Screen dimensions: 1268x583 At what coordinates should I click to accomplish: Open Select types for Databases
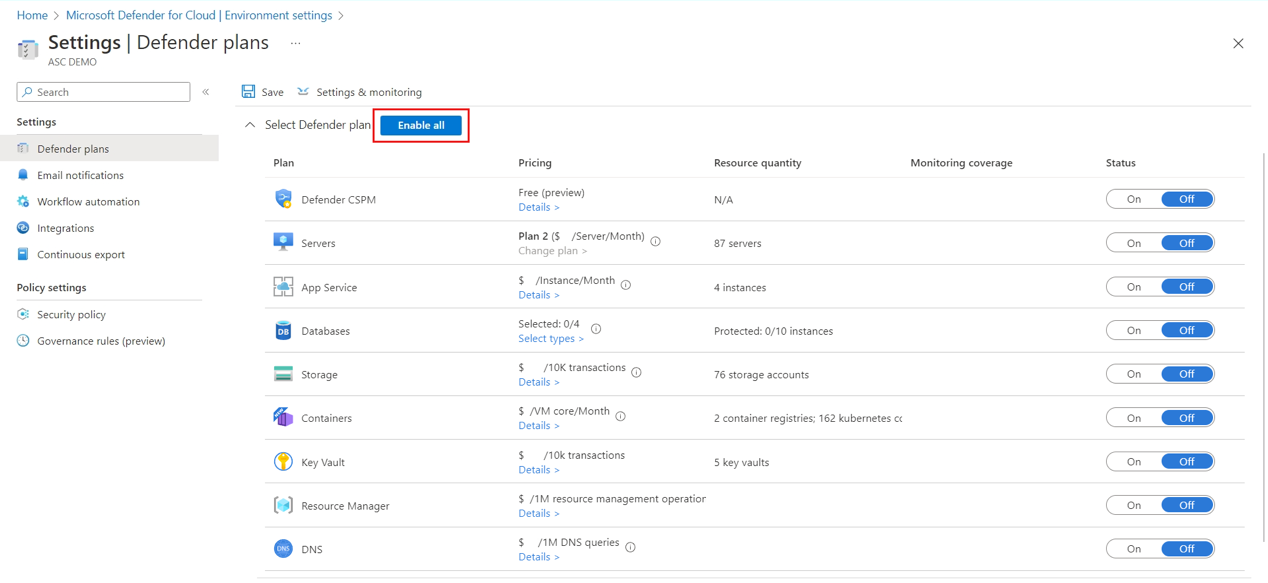point(551,339)
